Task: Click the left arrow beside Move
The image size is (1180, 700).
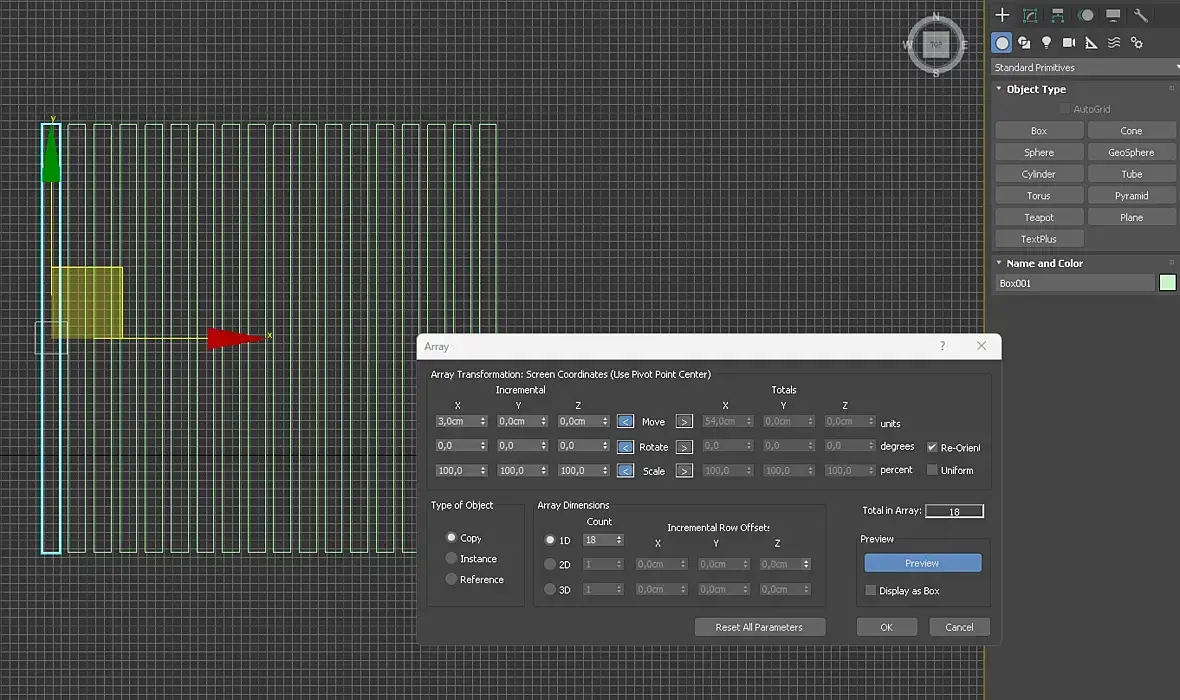Action: [x=625, y=422]
